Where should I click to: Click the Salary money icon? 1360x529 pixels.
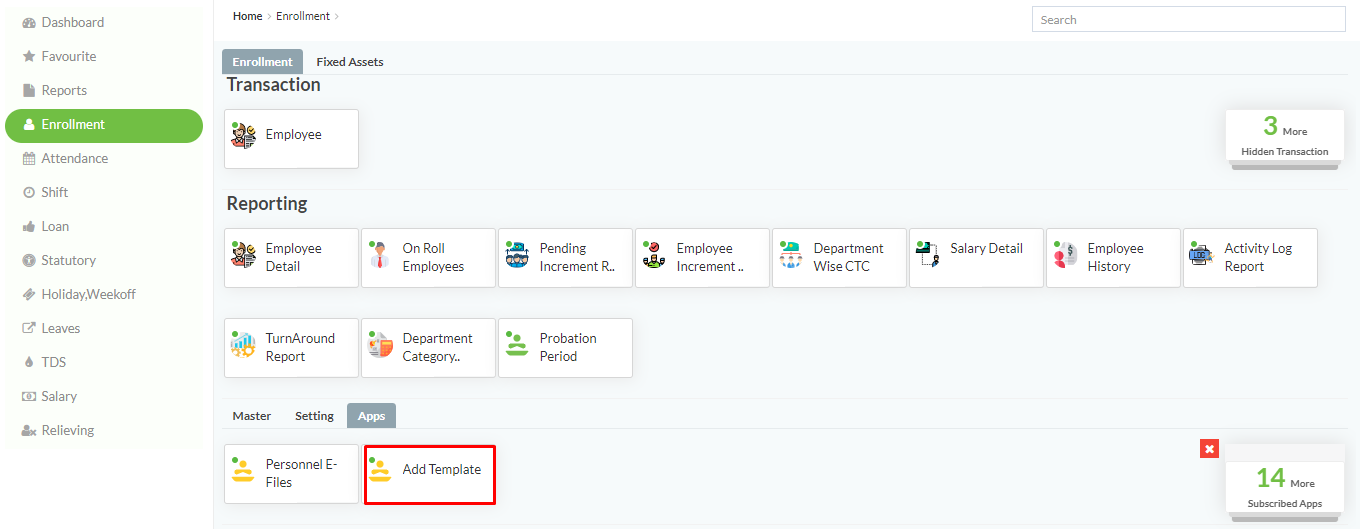click(29, 396)
